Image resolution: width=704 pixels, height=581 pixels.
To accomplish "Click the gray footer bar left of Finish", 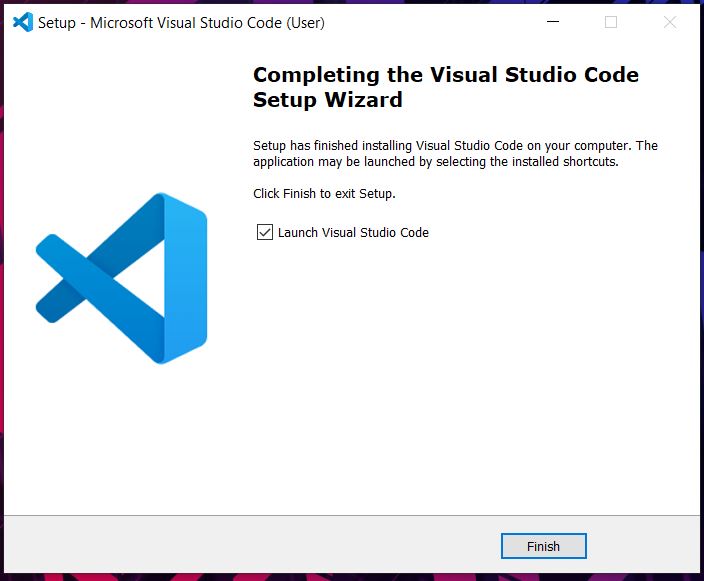I will click(250, 545).
